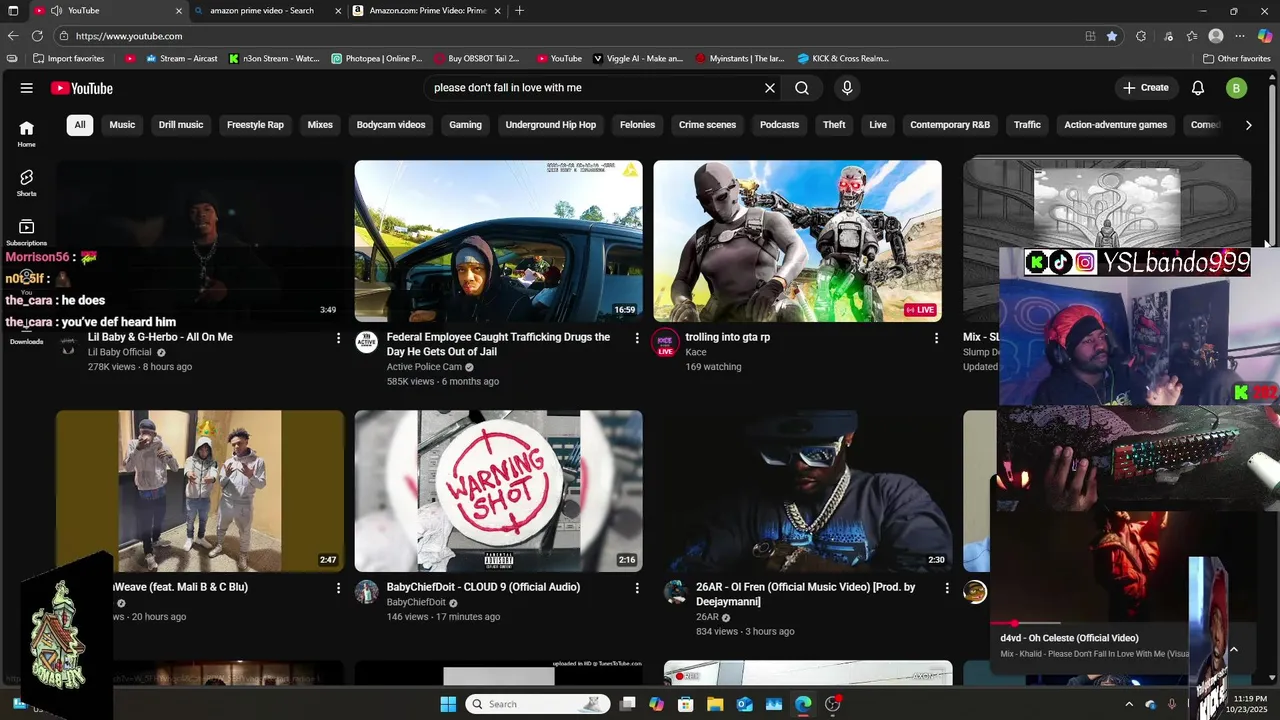Open title link 26AR - Ol Fren

coord(806,594)
